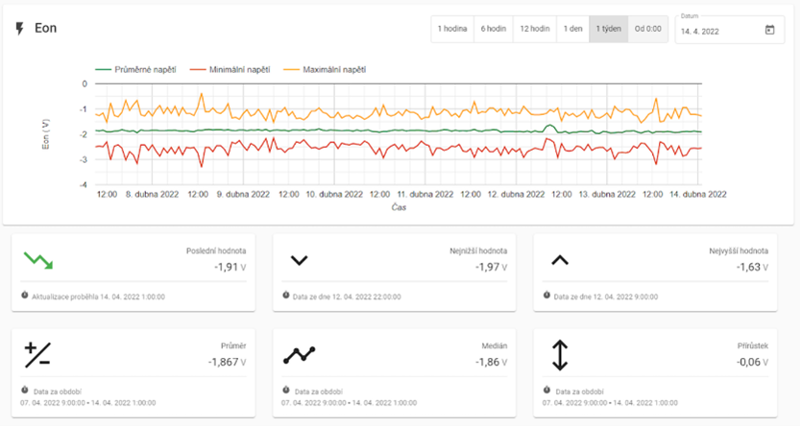
Task: Select the 1 týden time range
Action: 609,29
